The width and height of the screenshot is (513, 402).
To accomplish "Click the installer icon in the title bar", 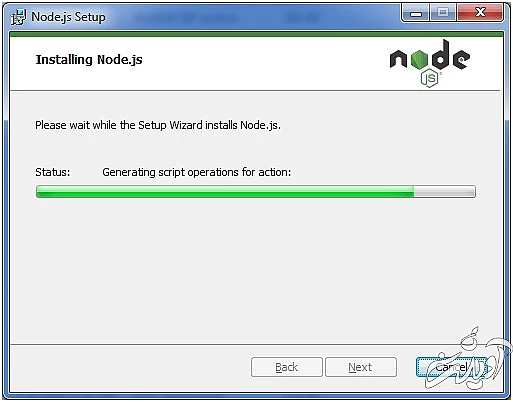I will 18,17.
